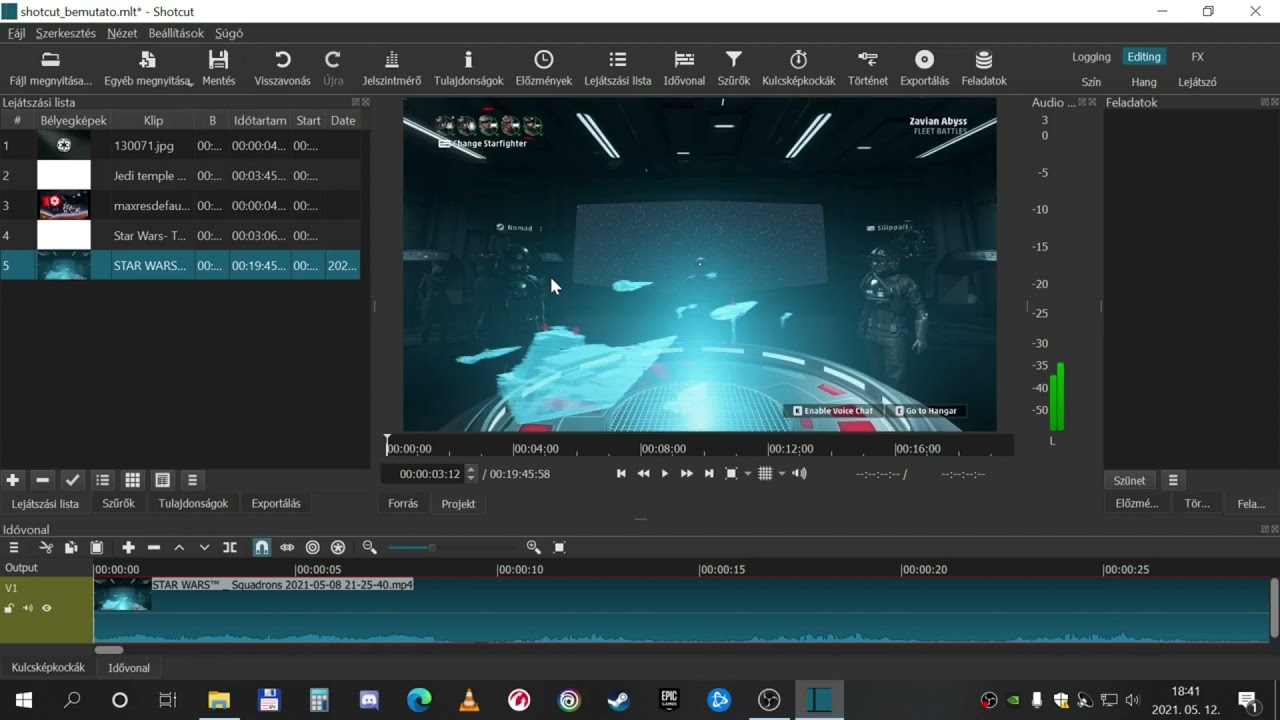This screenshot has height=720, width=1280.
Task: Toggle the Idővonal timeline toolbar button
Action: point(684,68)
